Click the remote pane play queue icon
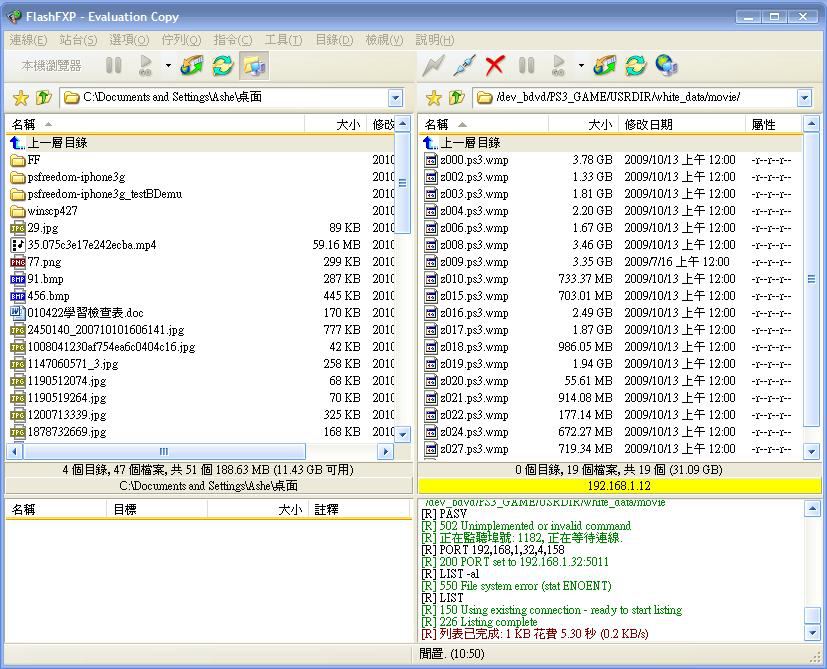Screen dimensions: 827x669 coord(558,65)
